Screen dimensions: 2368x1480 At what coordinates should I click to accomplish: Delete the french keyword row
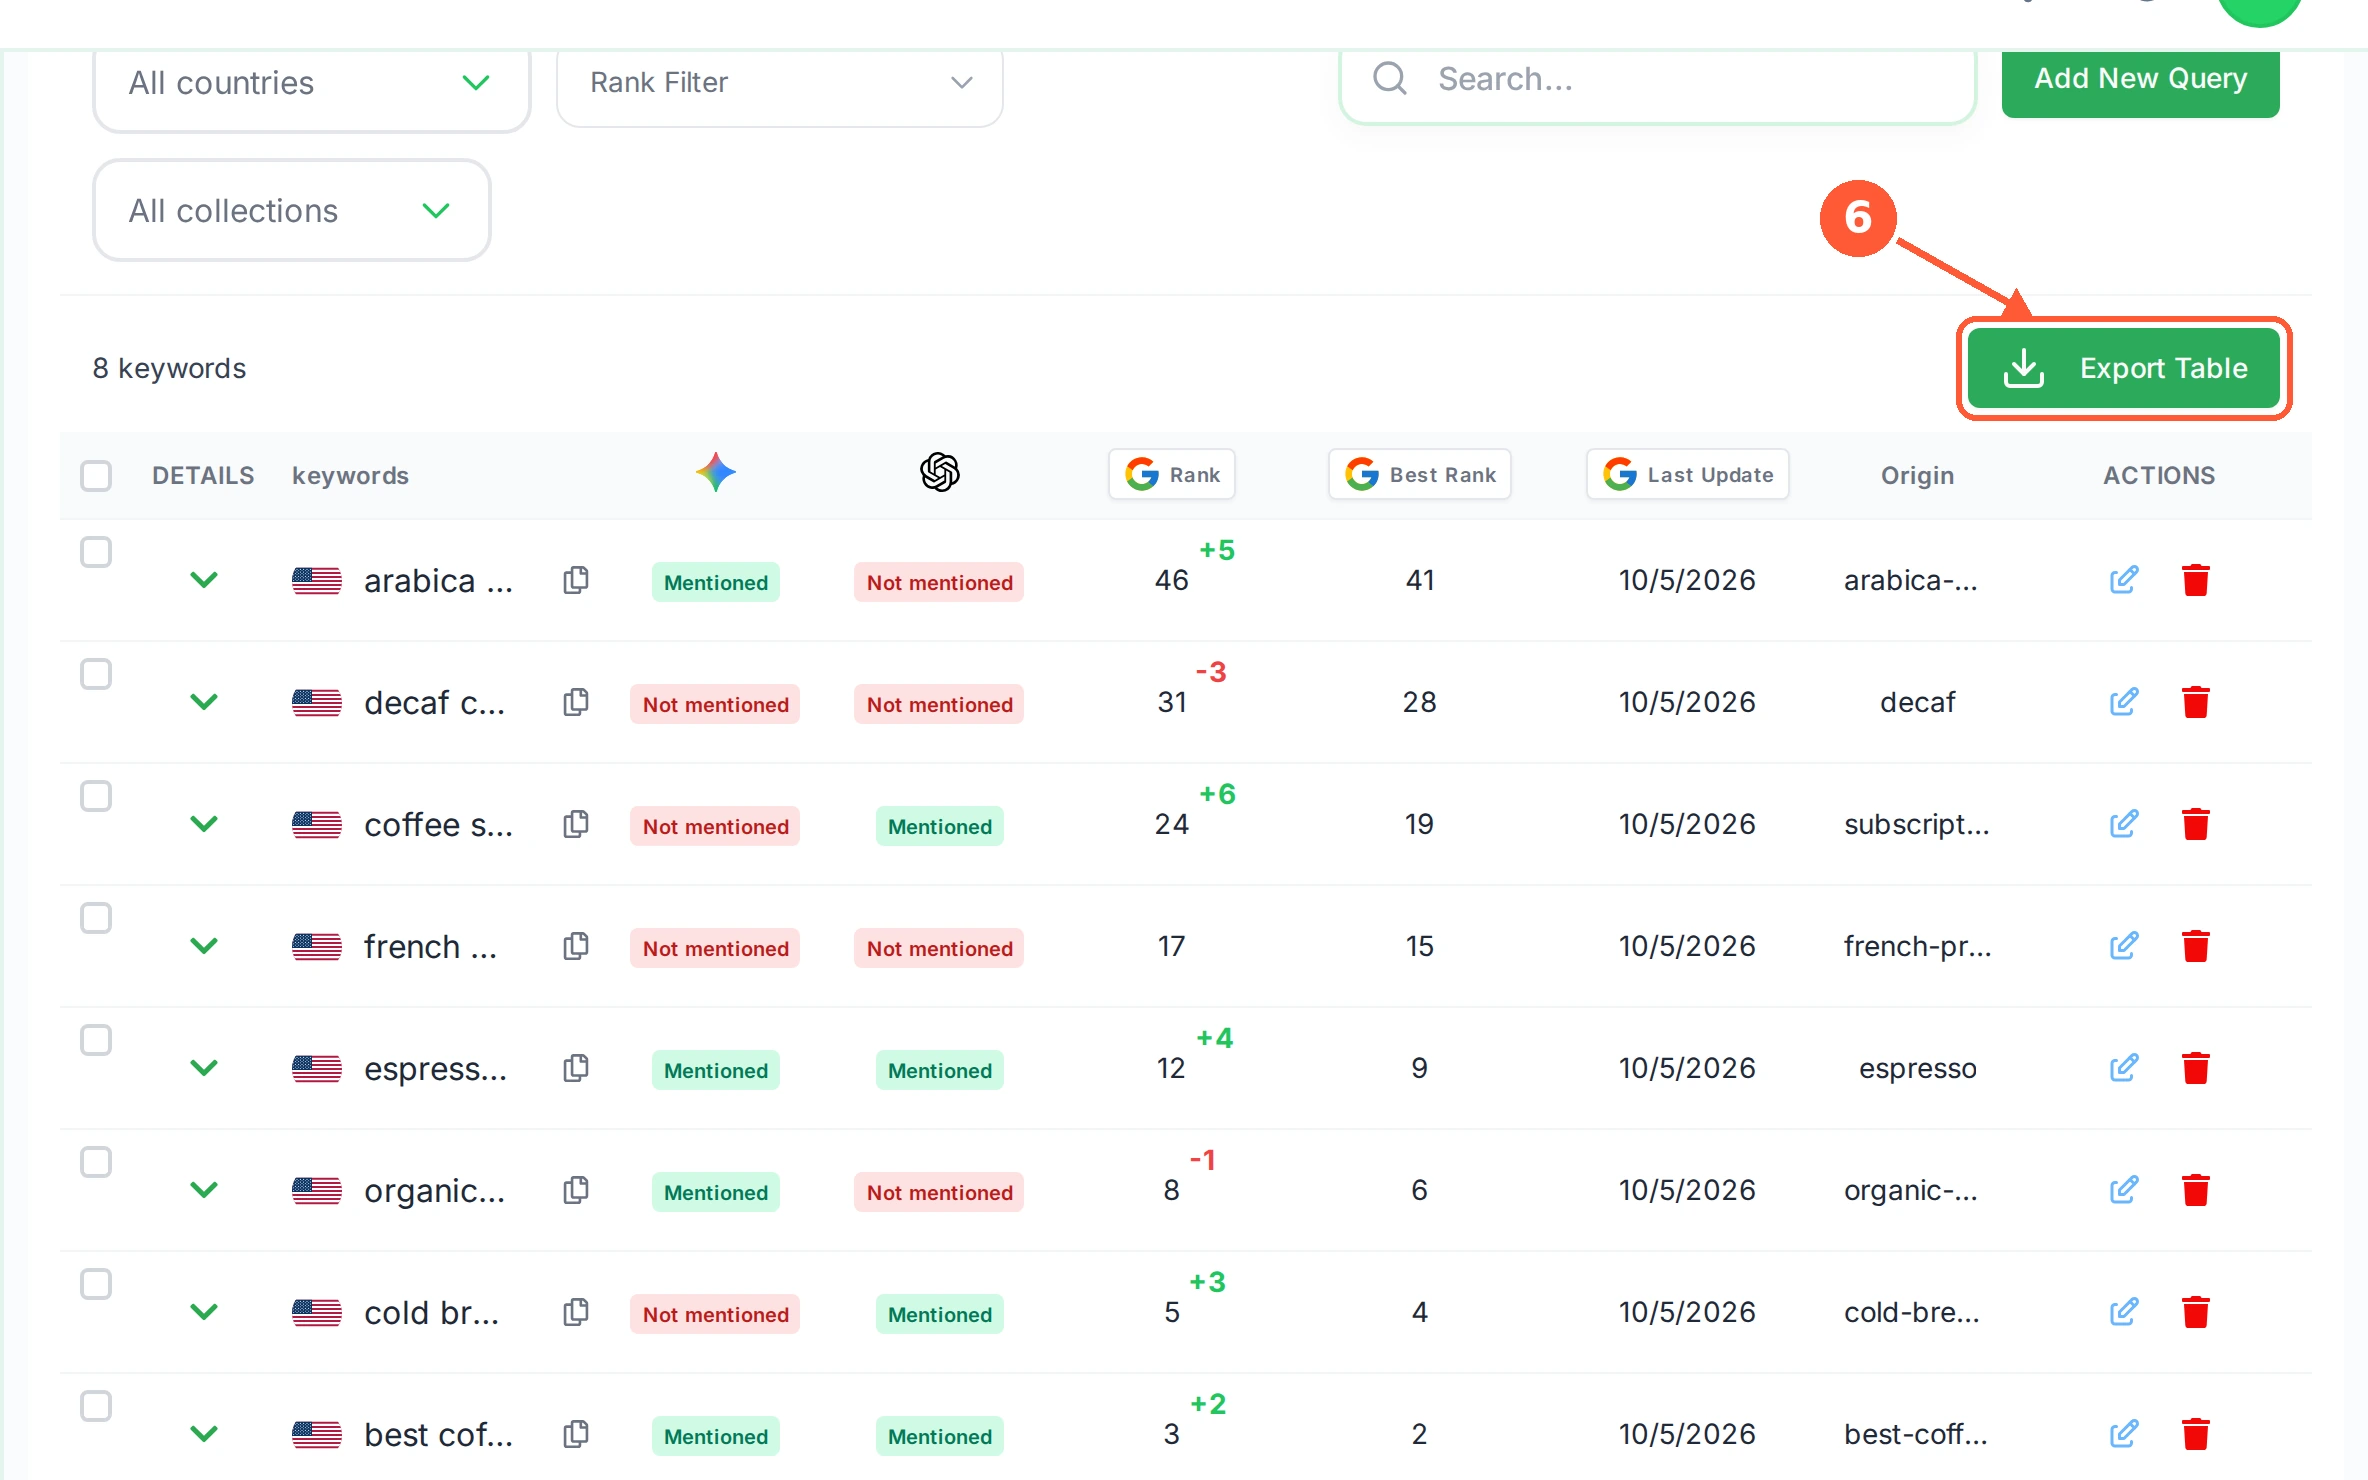click(2196, 946)
